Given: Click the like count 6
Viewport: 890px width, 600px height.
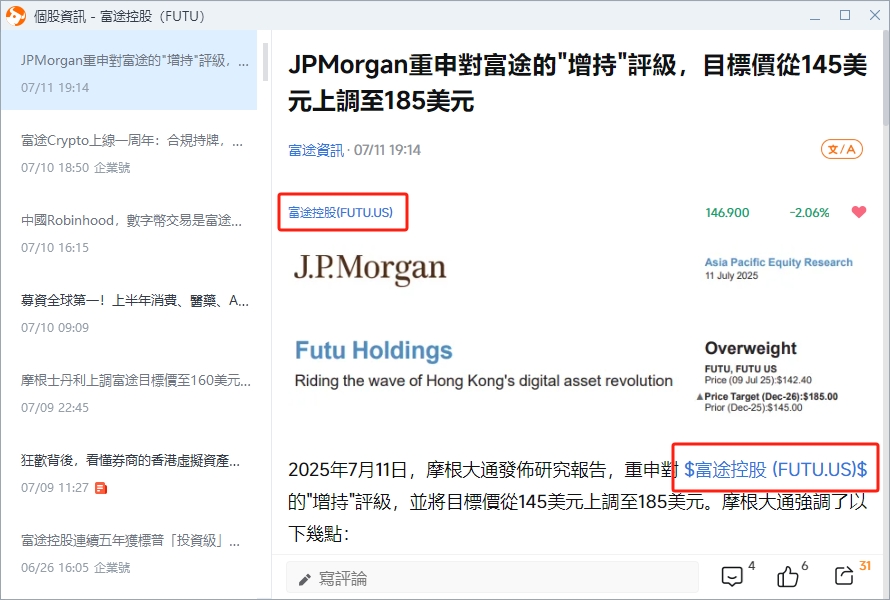Looking at the screenshot, I should click(805, 565).
